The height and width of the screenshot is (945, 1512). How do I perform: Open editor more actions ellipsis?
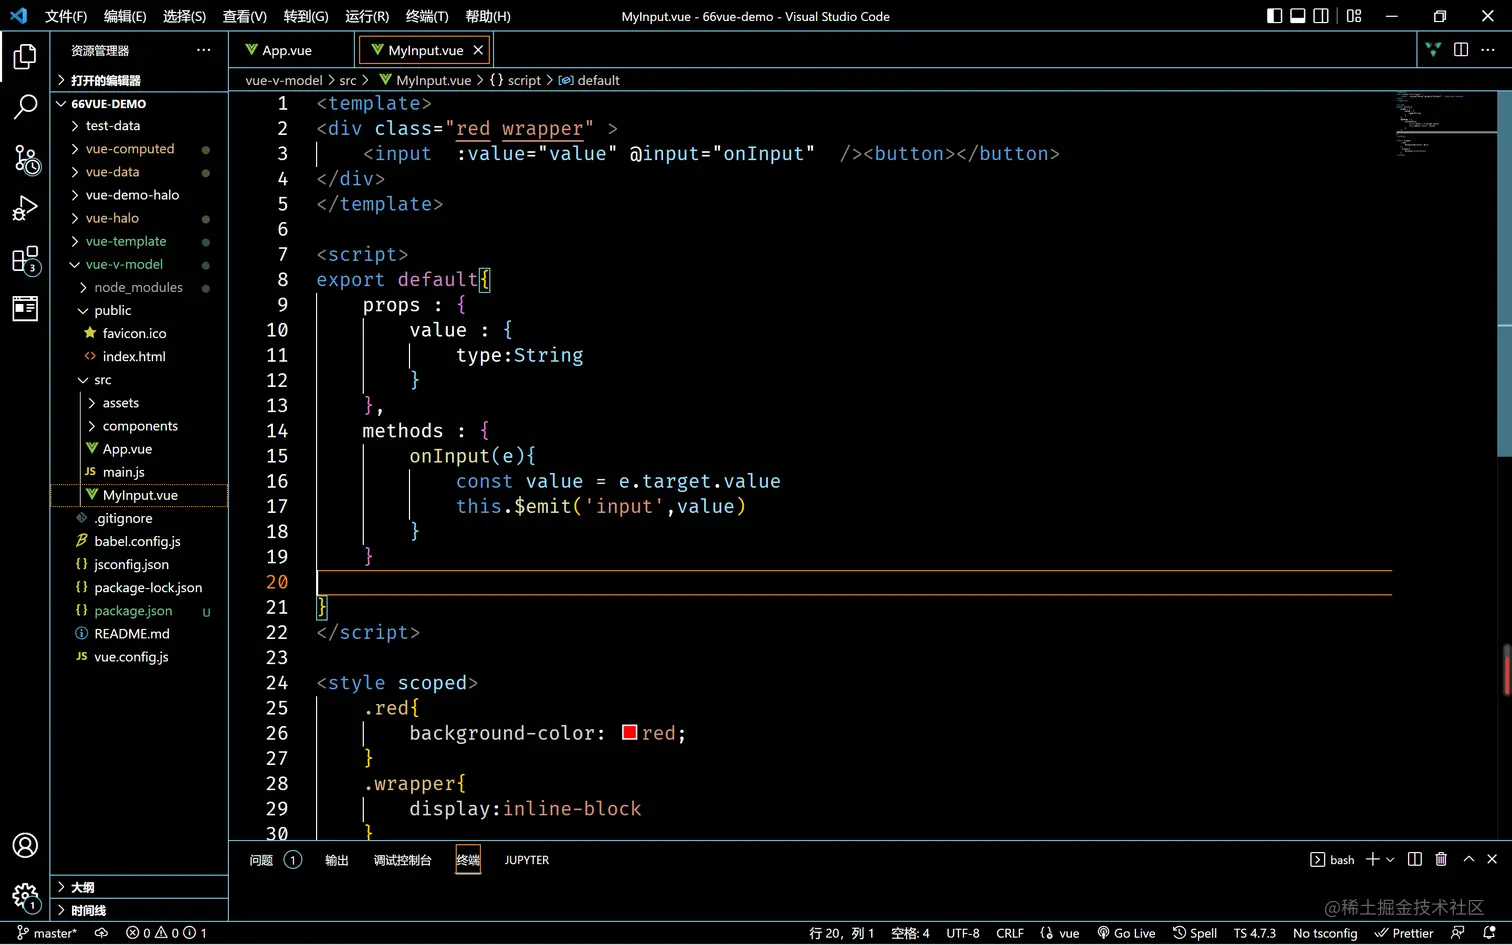1488,50
